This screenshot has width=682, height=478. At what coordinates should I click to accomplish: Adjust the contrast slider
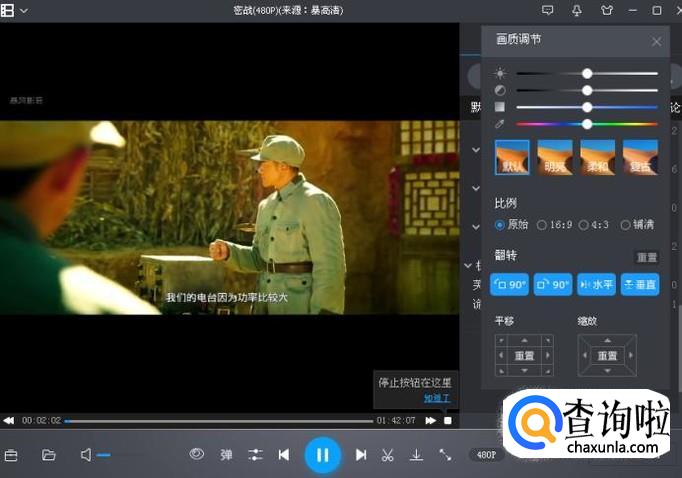pyautogui.click(x=587, y=90)
